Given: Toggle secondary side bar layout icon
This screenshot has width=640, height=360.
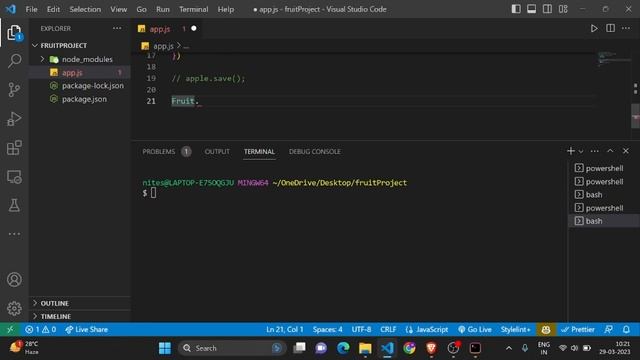Looking at the screenshot, I should pos(547,9).
